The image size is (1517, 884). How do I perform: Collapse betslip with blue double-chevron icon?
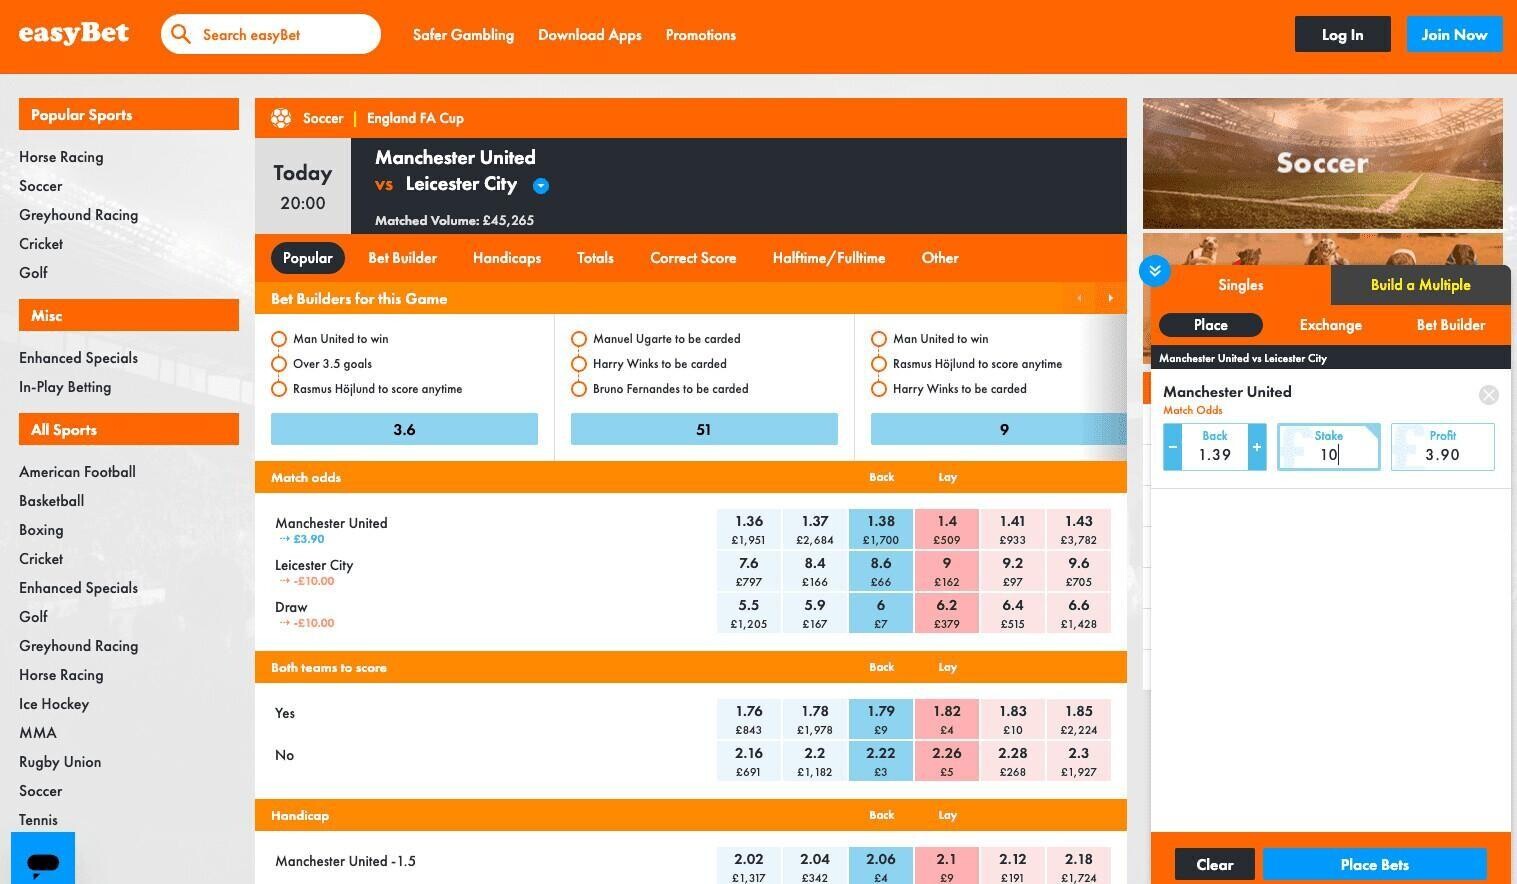pyautogui.click(x=1154, y=271)
